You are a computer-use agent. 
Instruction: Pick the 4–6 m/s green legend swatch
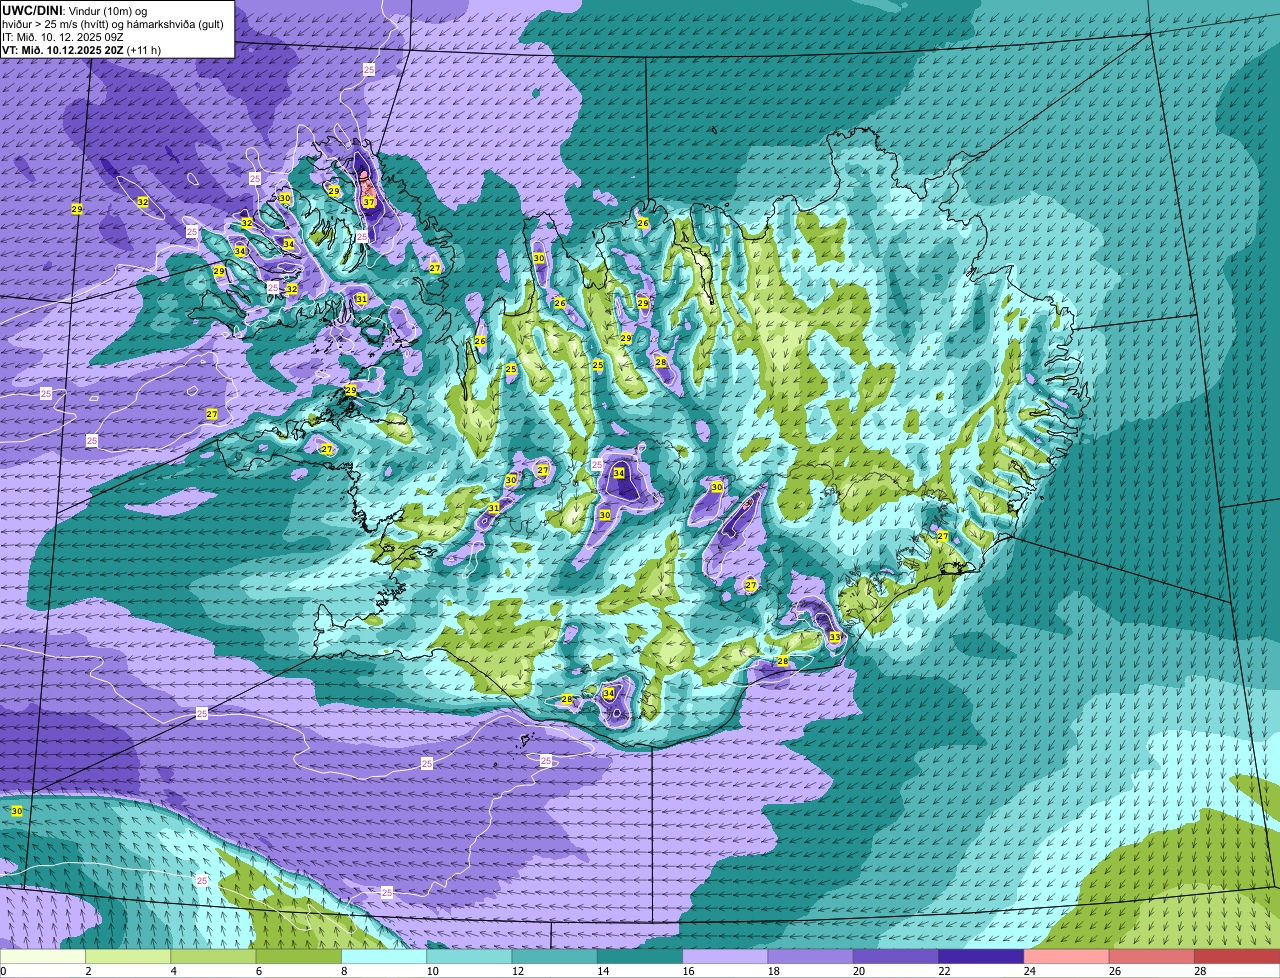pyautogui.click(x=215, y=957)
